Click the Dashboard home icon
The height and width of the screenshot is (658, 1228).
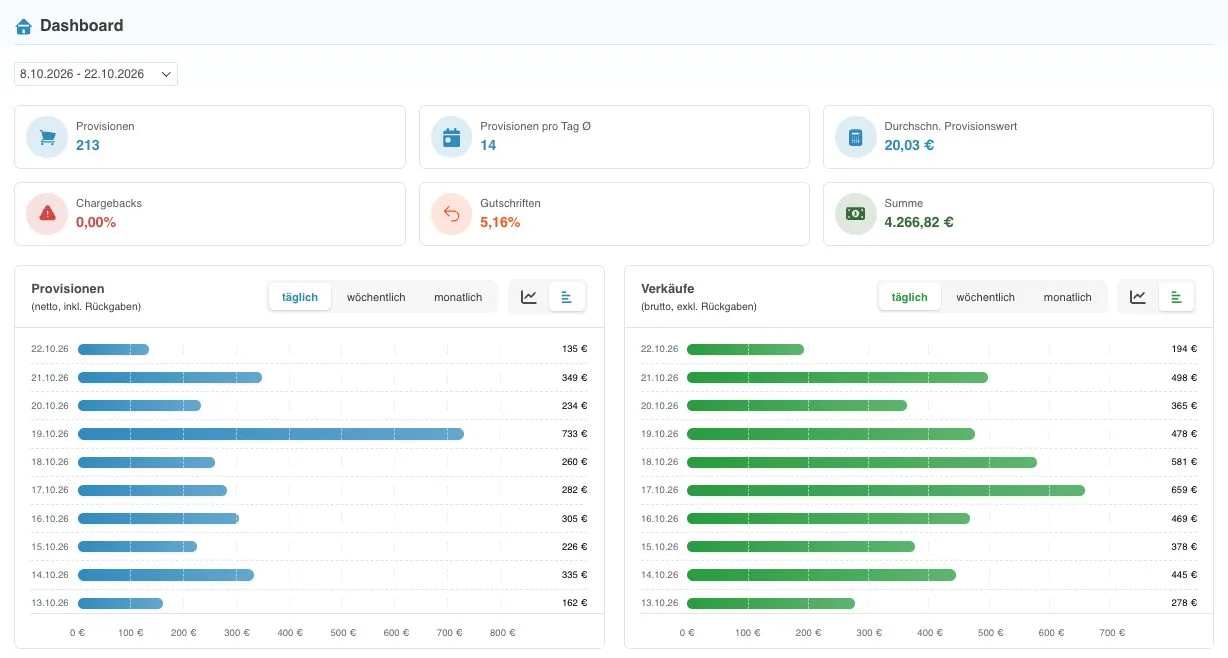click(23, 26)
